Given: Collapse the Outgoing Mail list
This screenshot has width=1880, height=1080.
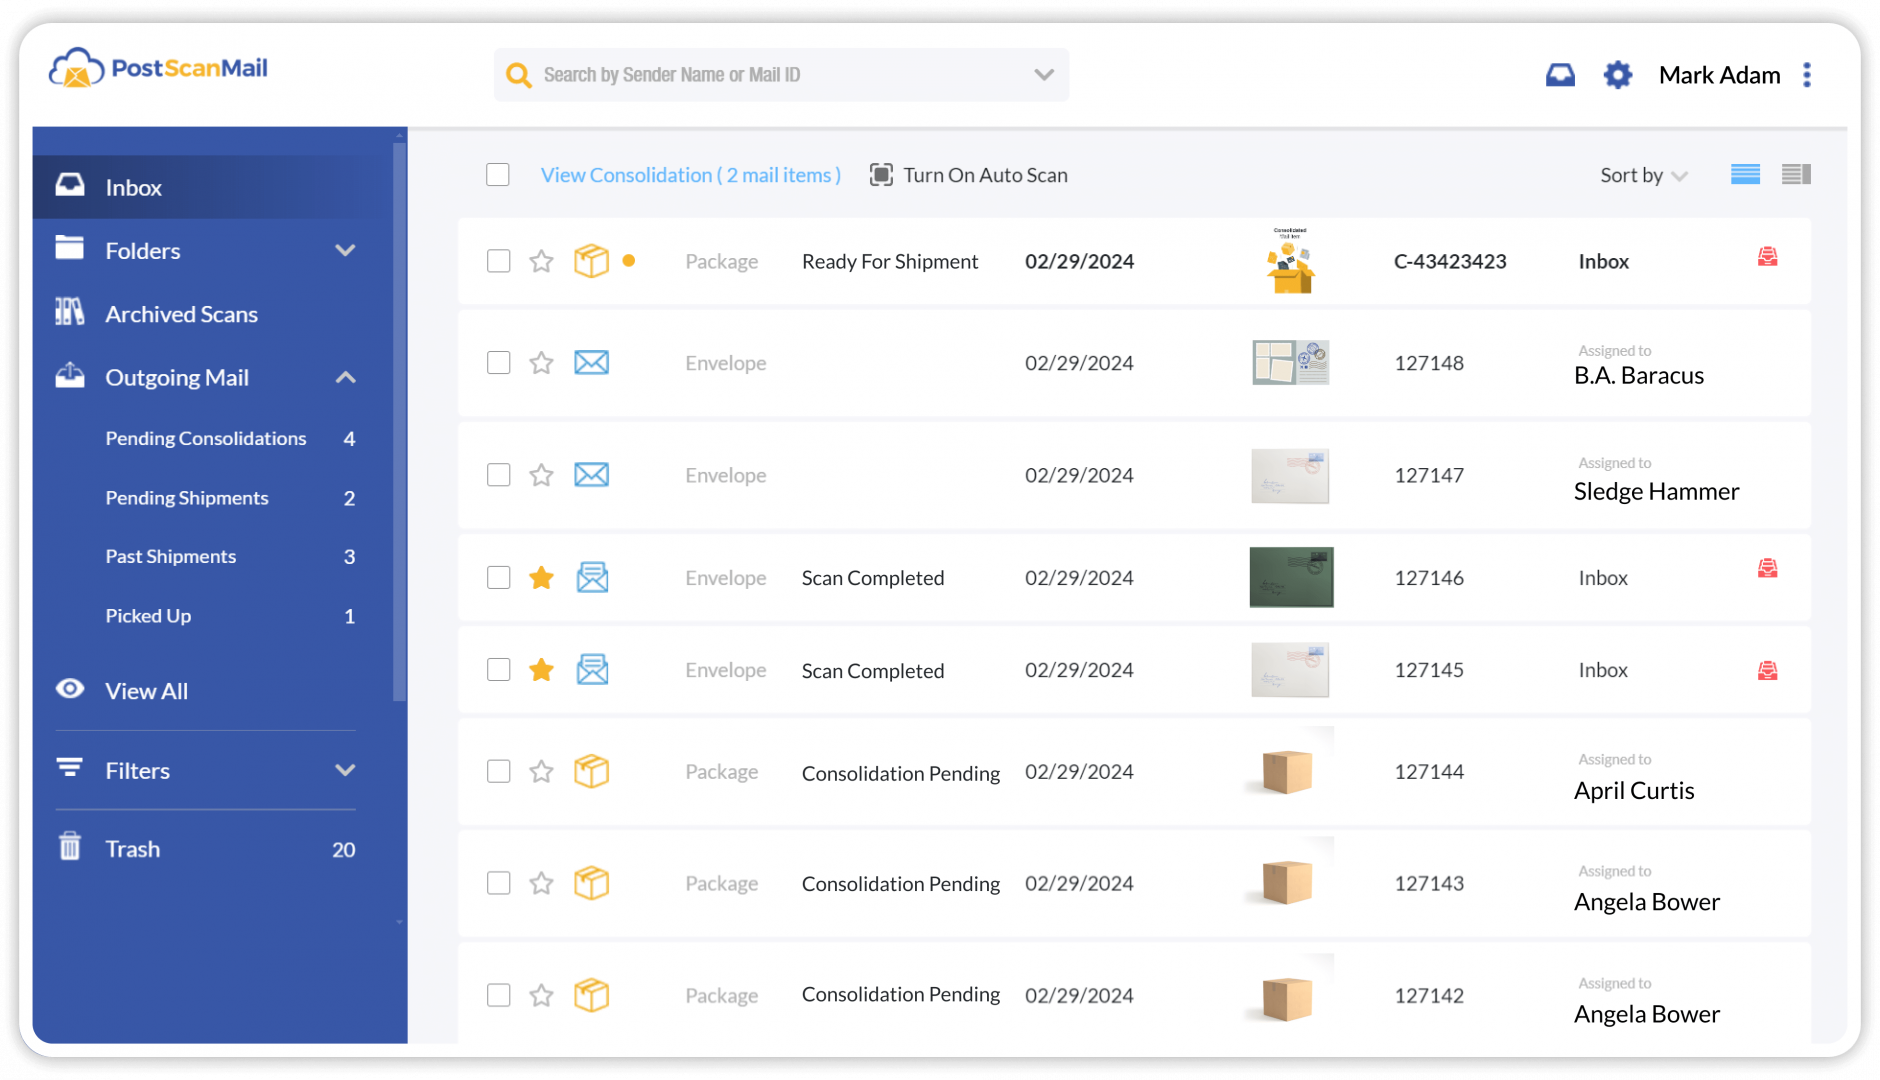Looking at the screenshot, I should (345, 377).
